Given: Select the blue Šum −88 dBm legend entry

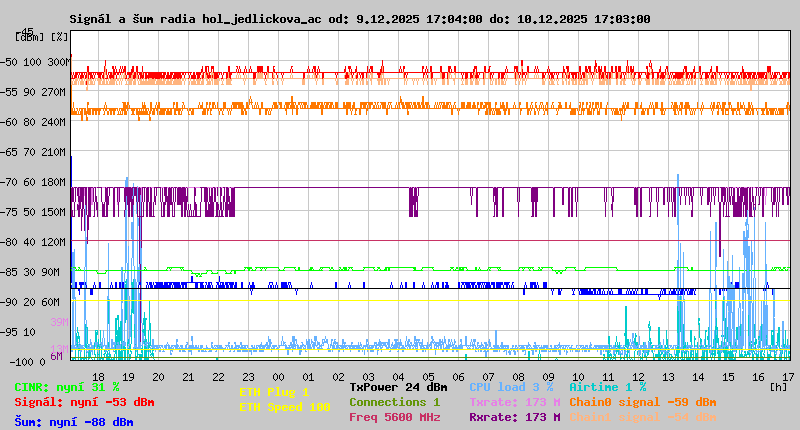Looking at the screenshot, I should point(74,422).
